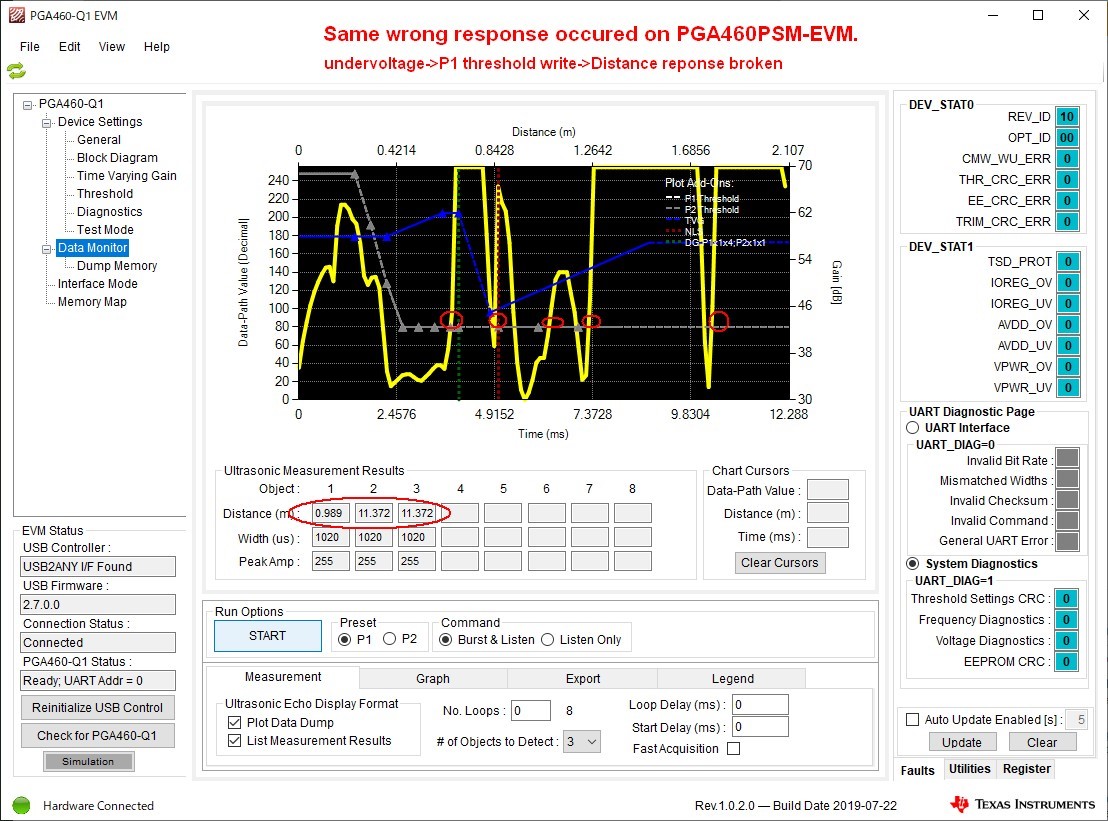Screen dimensions: 1108x821
Task: Choose the Listen Only command
Action: tap(548, 639)
